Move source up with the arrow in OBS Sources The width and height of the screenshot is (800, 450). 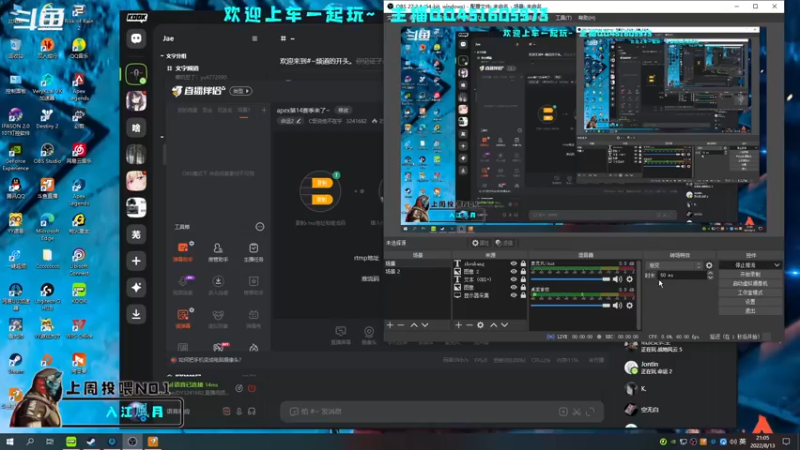point(493,325)
